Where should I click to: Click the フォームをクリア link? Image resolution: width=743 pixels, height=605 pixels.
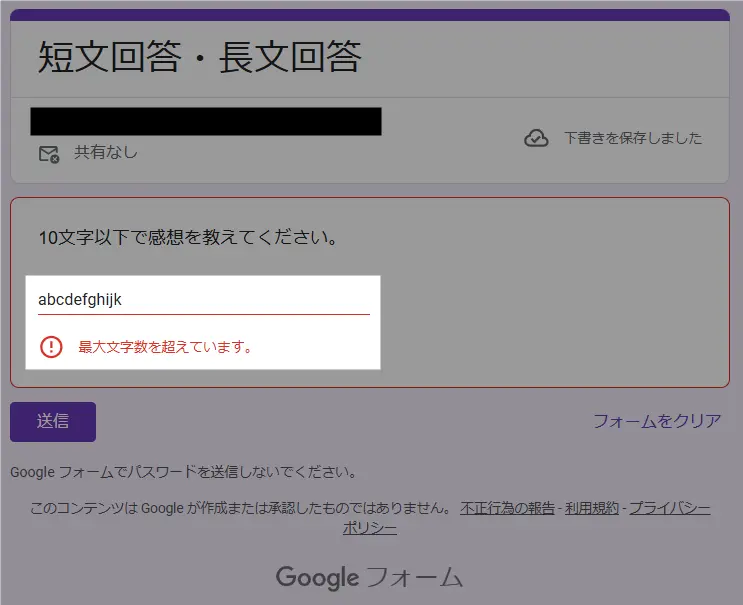pos(657,421)
